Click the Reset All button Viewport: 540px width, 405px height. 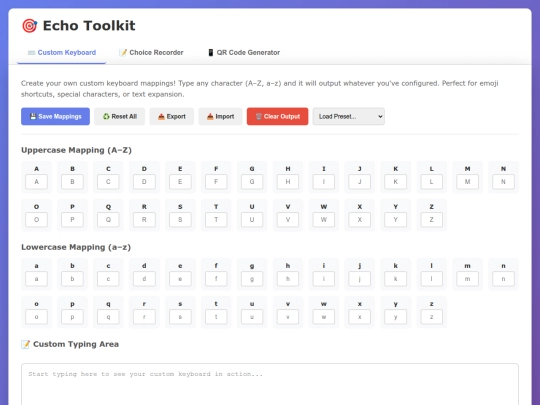120,116
